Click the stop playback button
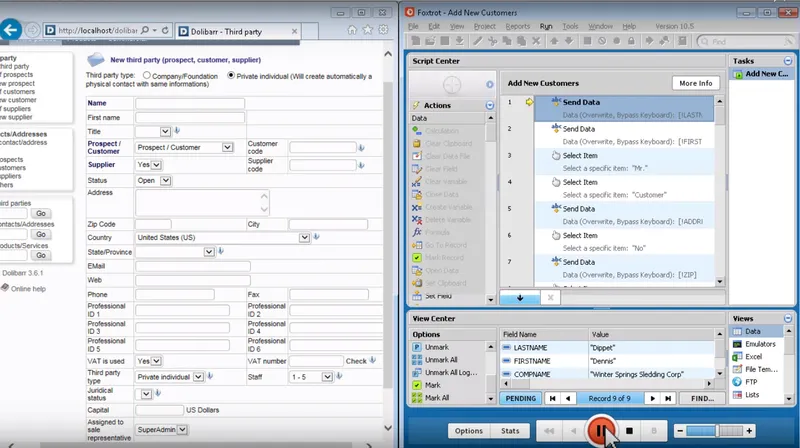800x448 pixels. click(630, 431)
